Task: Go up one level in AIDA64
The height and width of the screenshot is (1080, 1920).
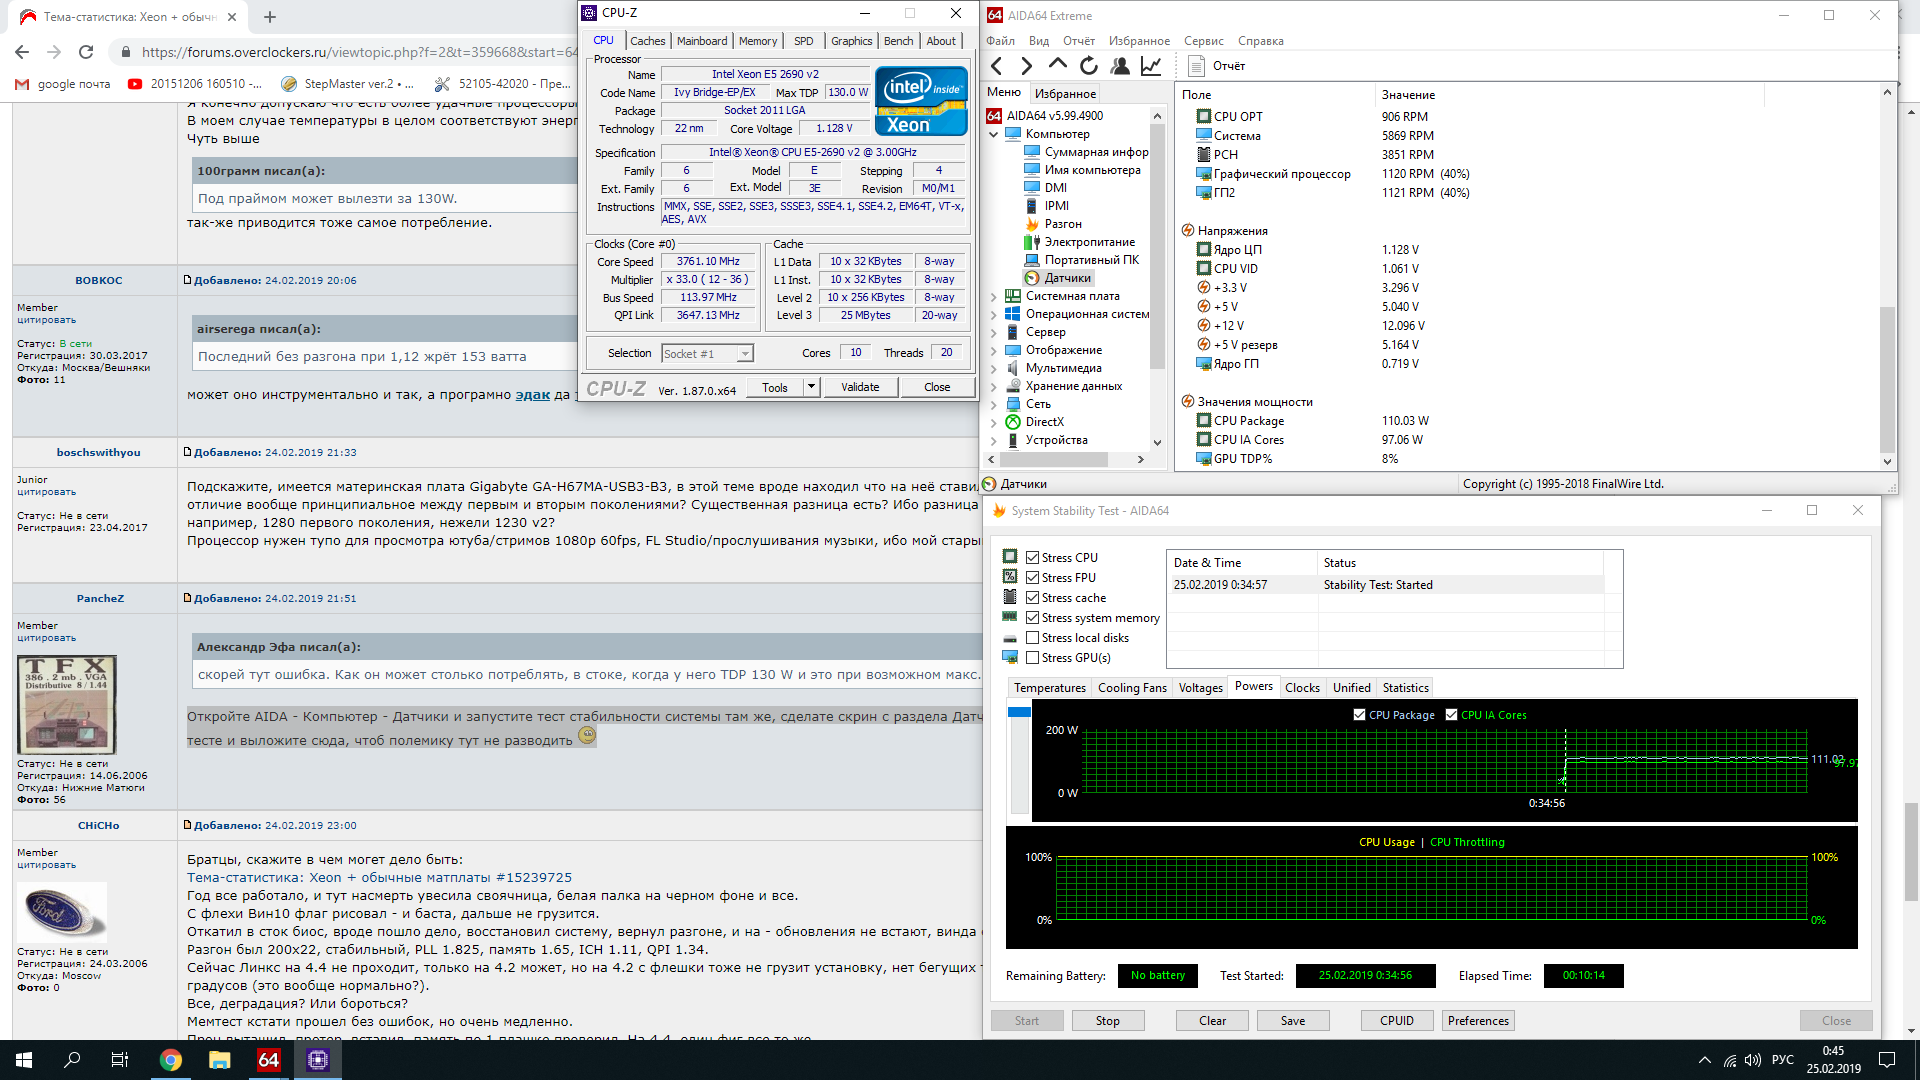Action: [x=1057, y=65]
